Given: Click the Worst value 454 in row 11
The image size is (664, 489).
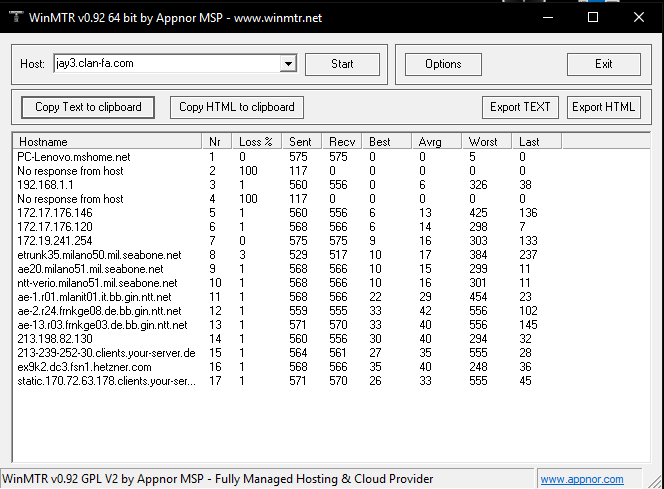Looking at the screenshot, I should 478,297.
